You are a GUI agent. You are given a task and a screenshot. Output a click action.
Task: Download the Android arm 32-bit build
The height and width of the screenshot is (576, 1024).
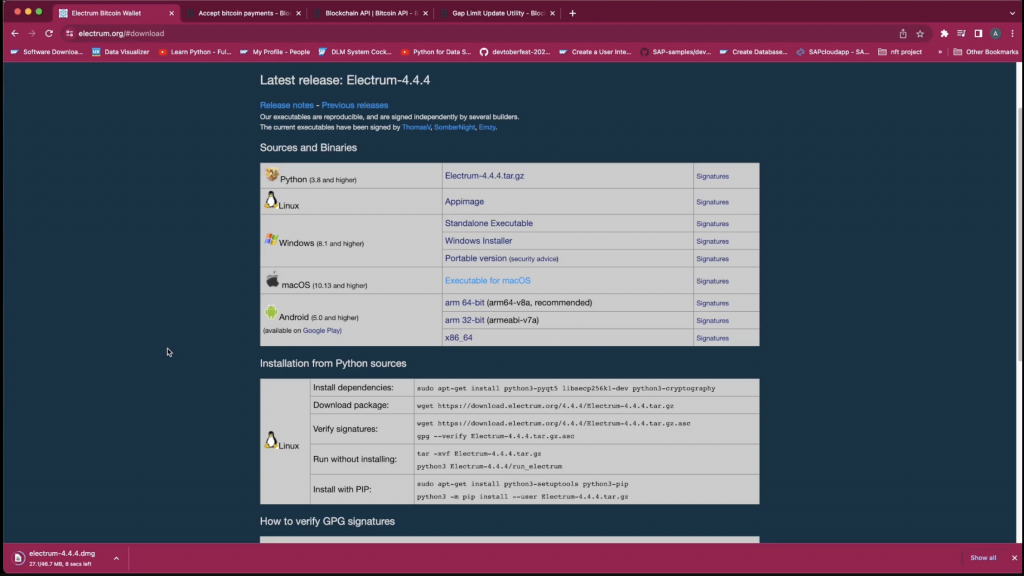tap(464, 321)
